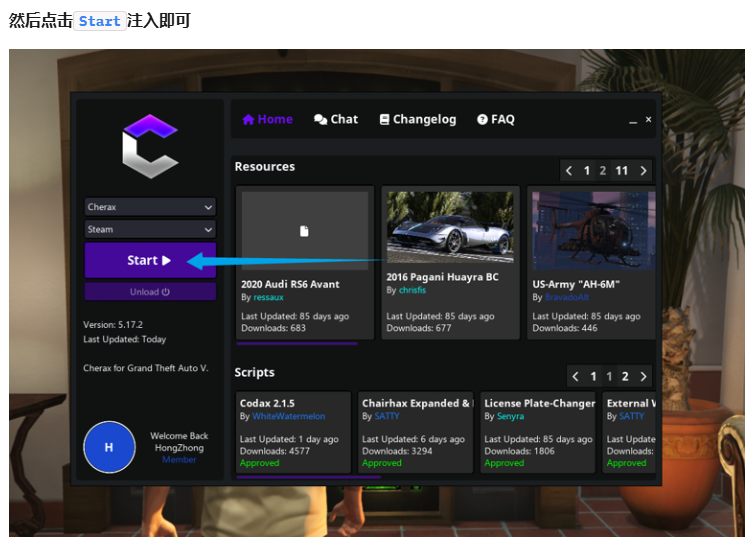753x547 pixels.
Task: Minimize the Cherax launcher window
Action: point(632,120)
